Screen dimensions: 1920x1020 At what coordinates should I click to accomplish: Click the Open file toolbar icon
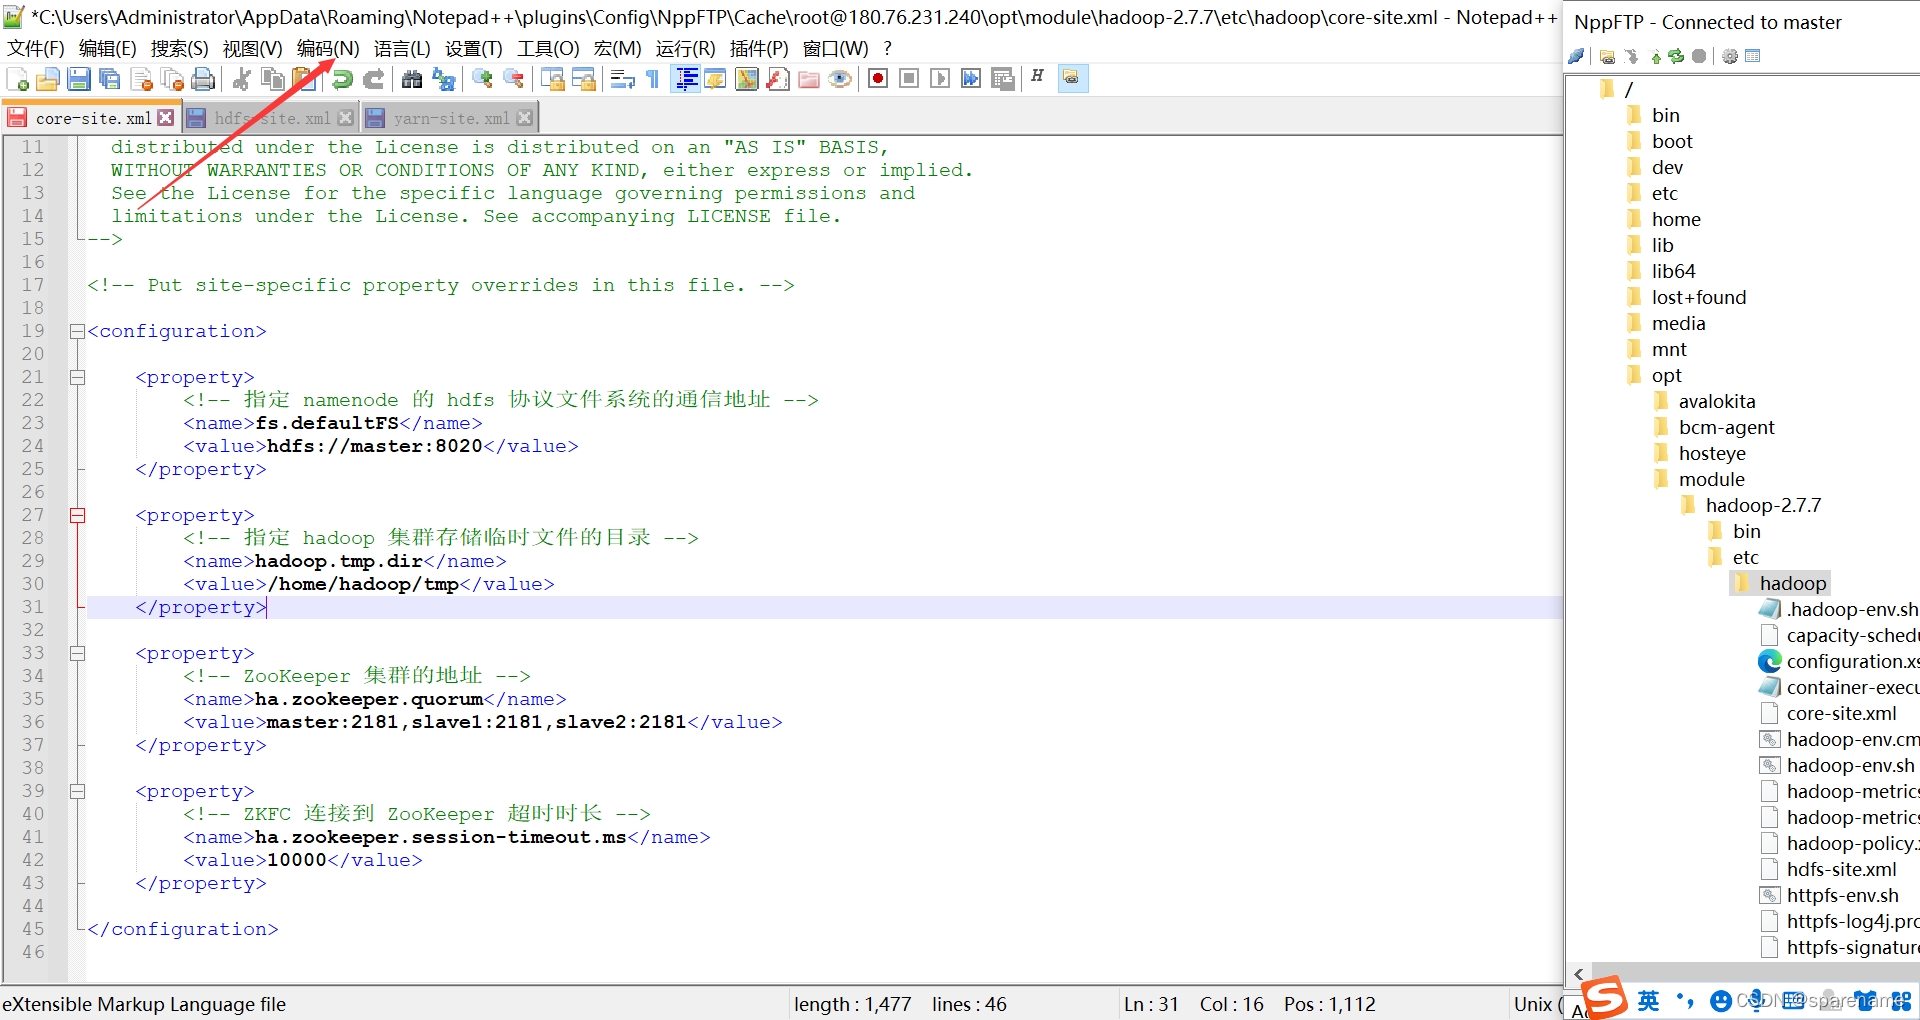click(48, 79)
